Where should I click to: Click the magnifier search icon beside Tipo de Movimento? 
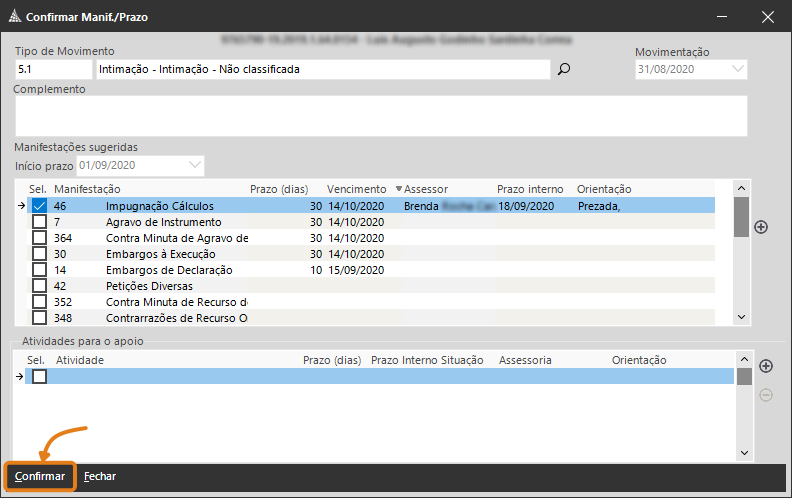pyautogui.click(x=563, y=70)
